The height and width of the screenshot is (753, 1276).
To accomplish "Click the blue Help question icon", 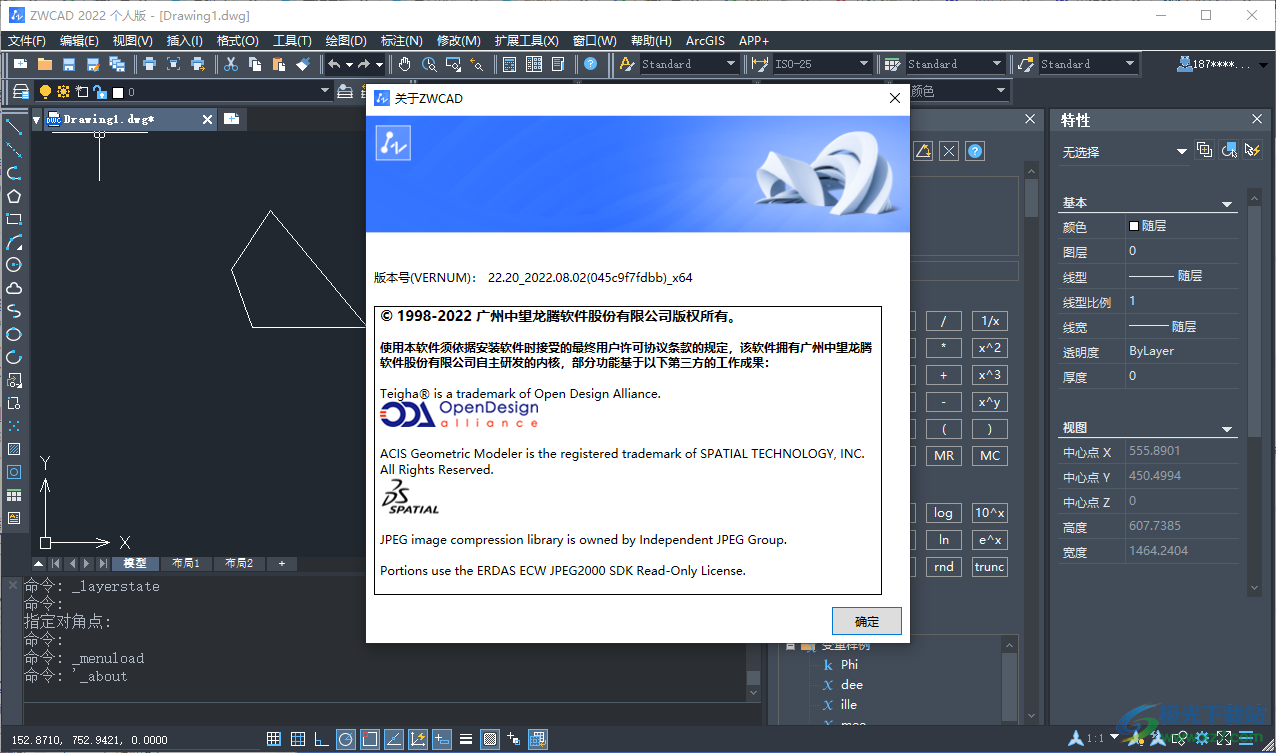I will (x=591, y=64).
